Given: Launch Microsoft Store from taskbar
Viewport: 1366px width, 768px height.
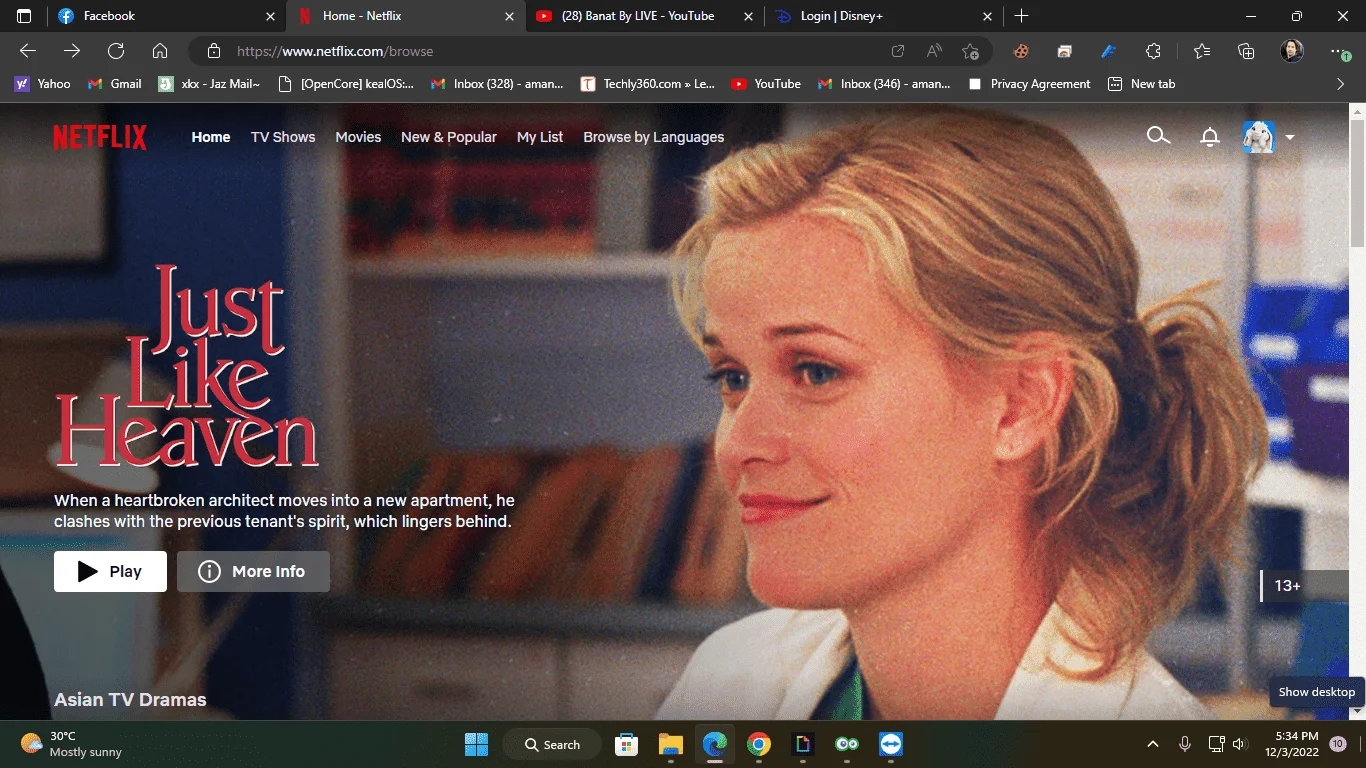Looking at the screenshot, I should pos(627,744).
